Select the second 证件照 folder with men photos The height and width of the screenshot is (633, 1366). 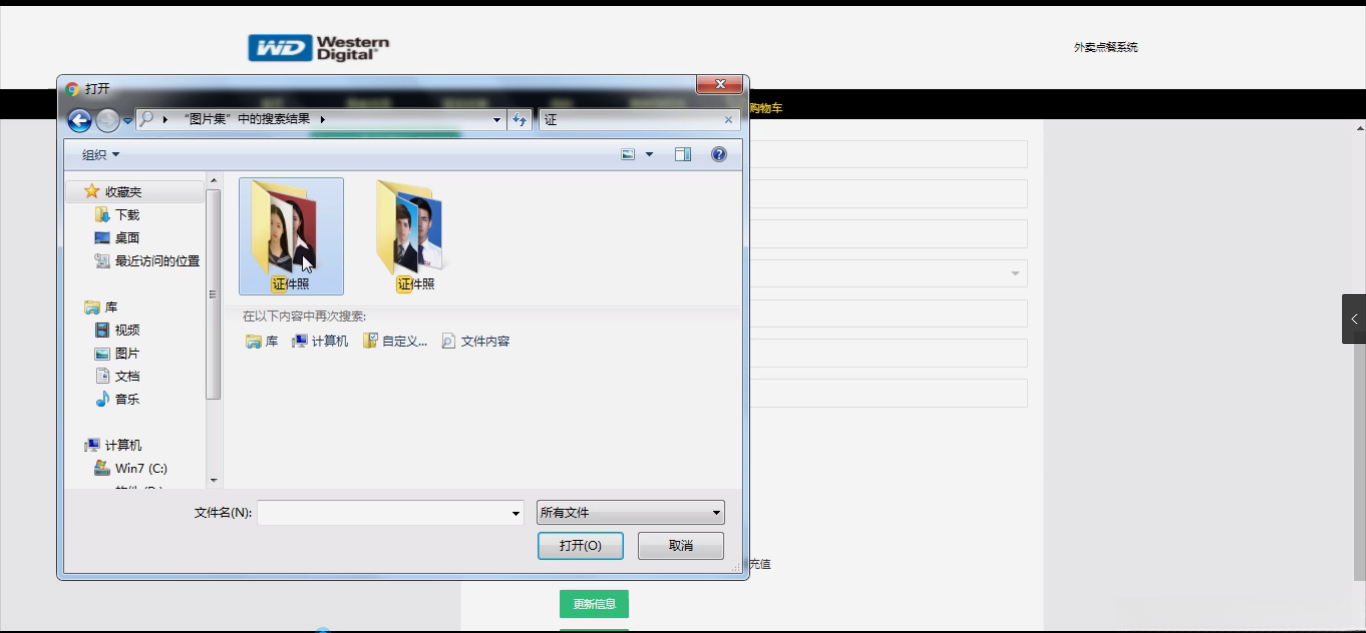click(x=416, y=237)
